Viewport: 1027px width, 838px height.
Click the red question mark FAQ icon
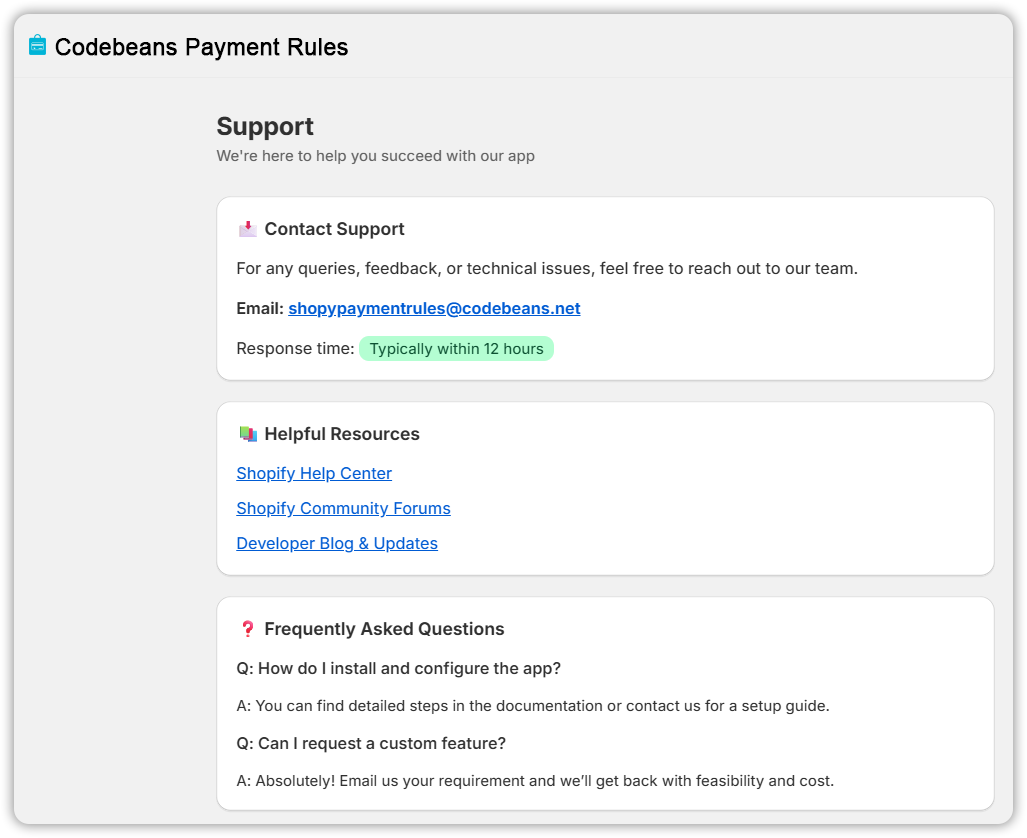[248, 629]
